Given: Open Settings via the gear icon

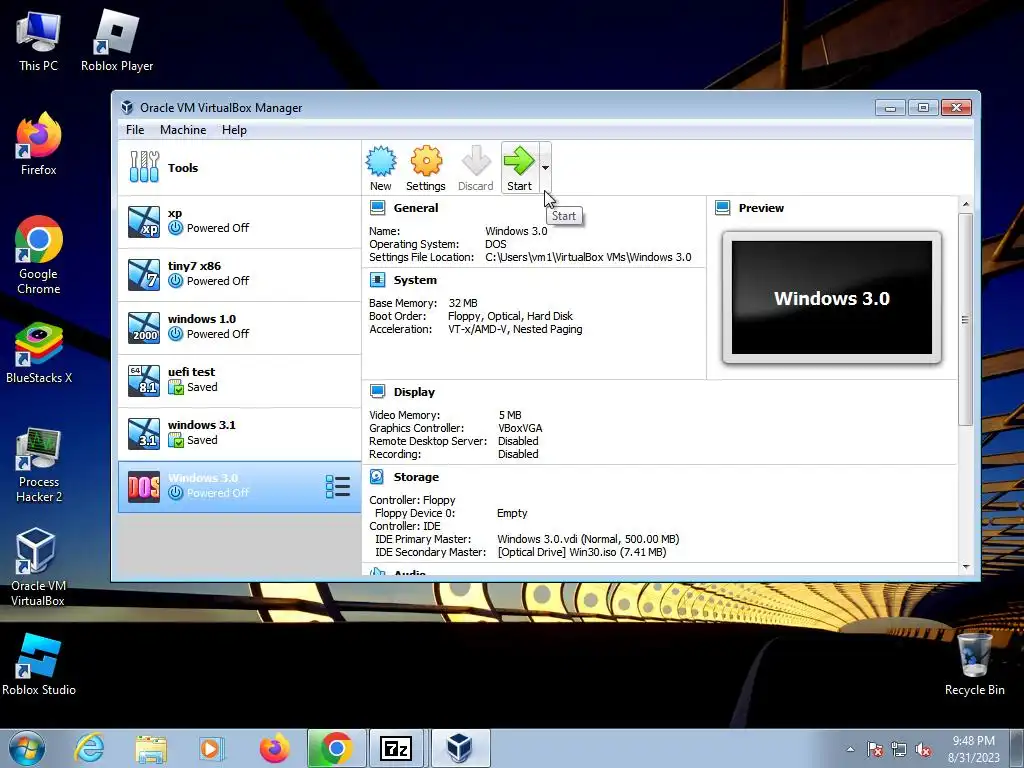Looking at the screenshot, I should point(426,168).
